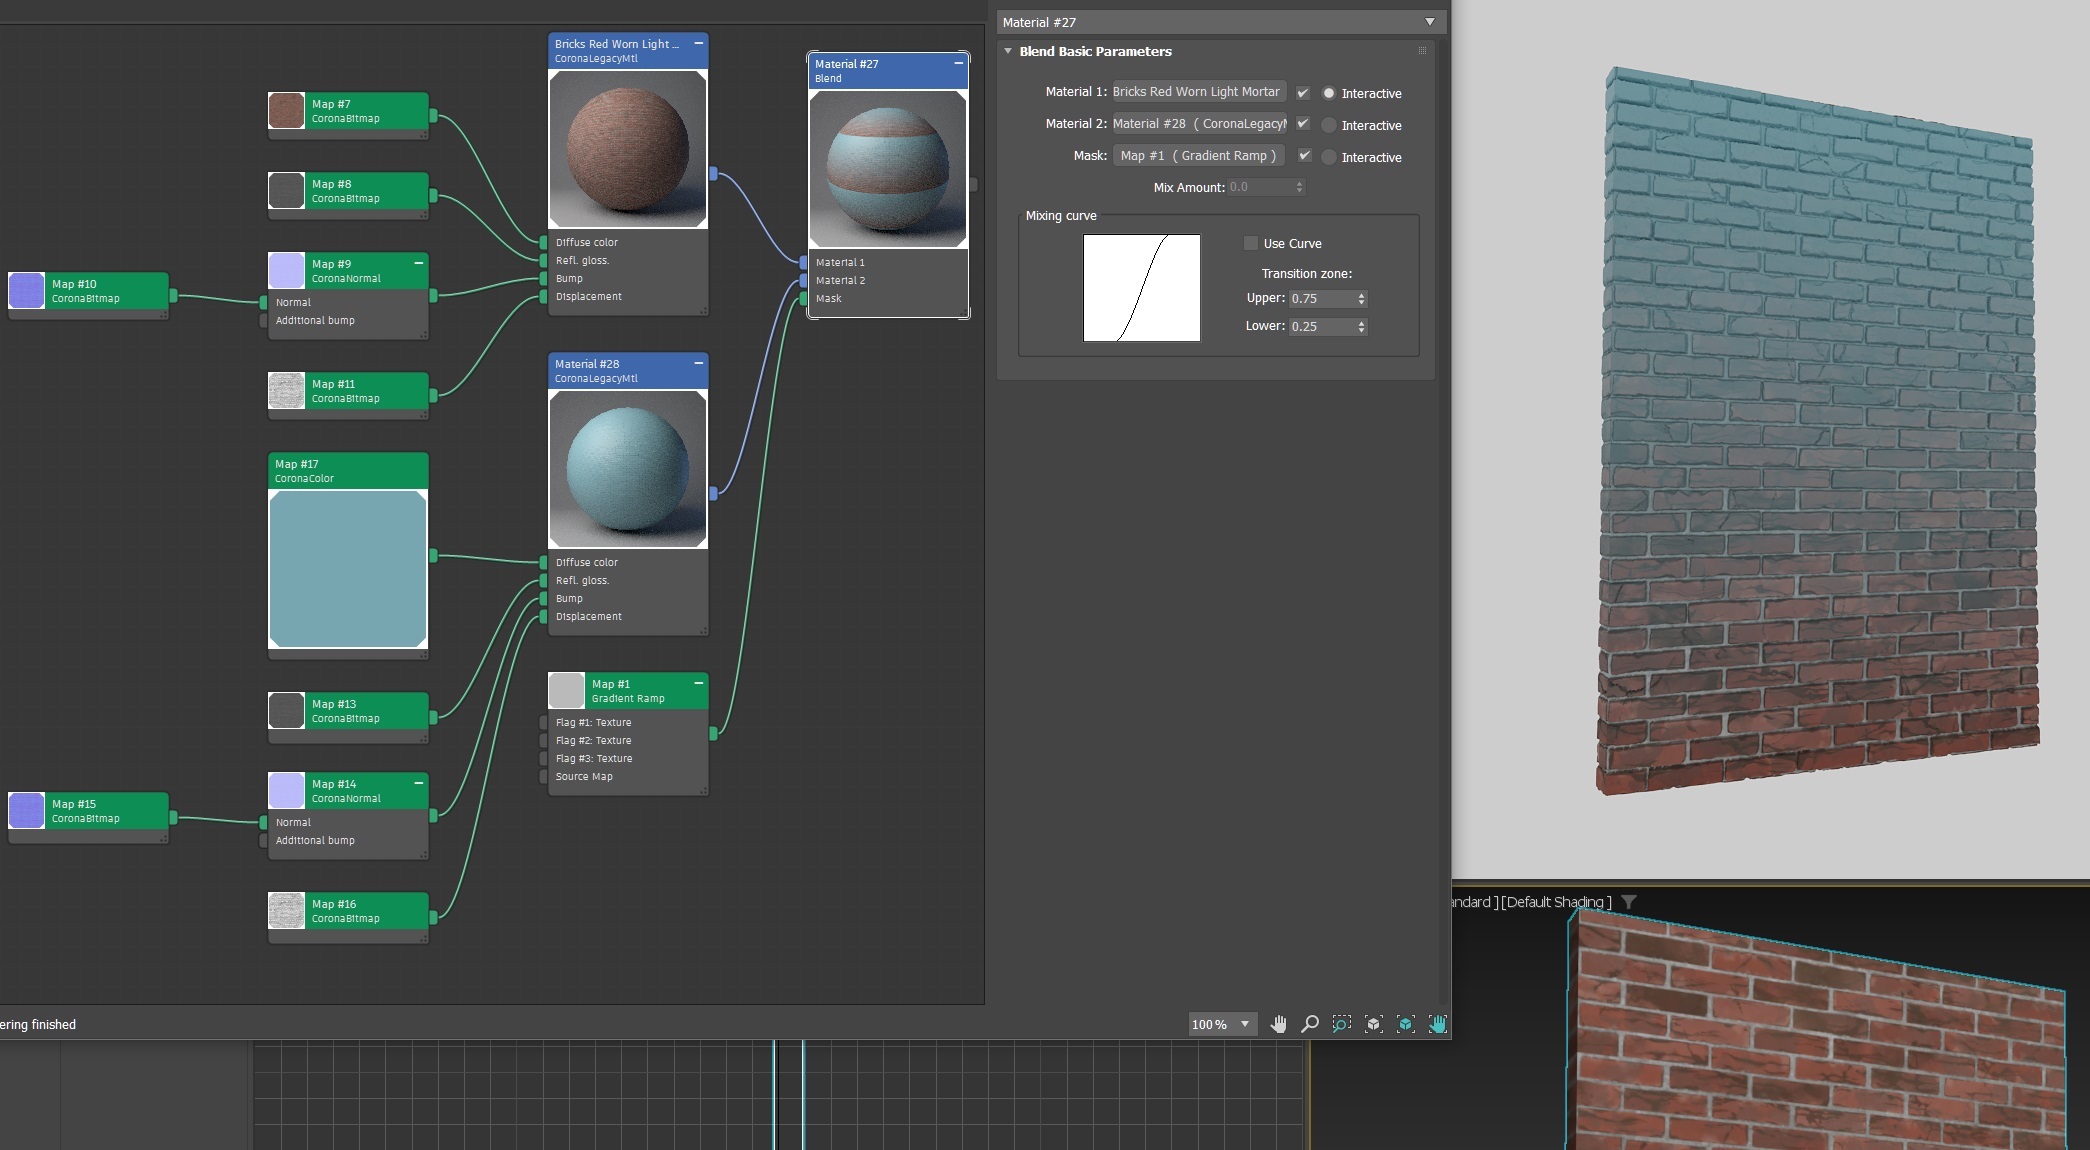This screenshot has width=2090, height=1150.
Task: Click the Map #1 Gradient Ramp mask button
Action: pos(1198,156)
